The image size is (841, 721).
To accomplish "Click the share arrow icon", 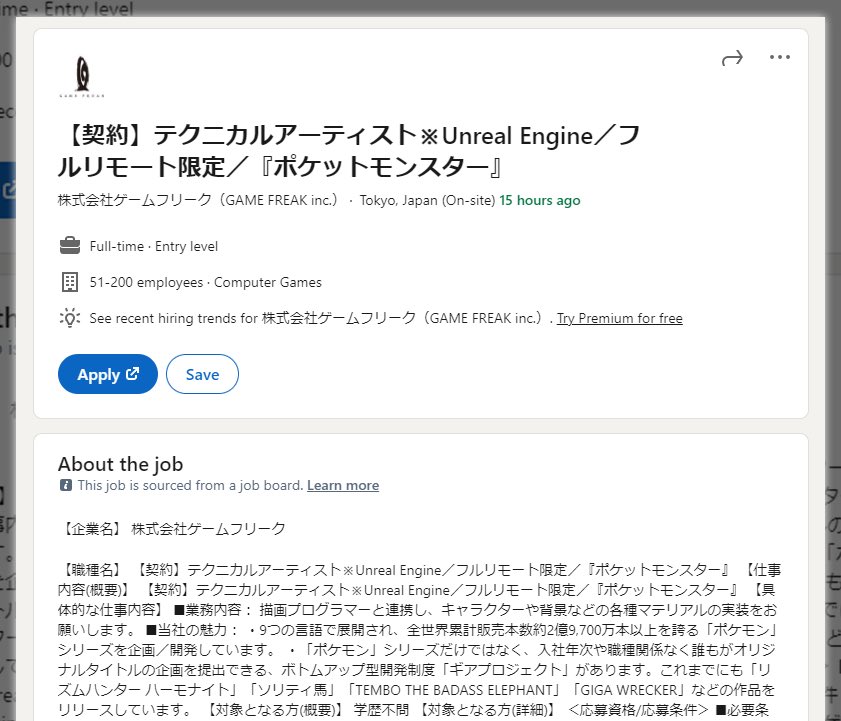I will [732, 58].
